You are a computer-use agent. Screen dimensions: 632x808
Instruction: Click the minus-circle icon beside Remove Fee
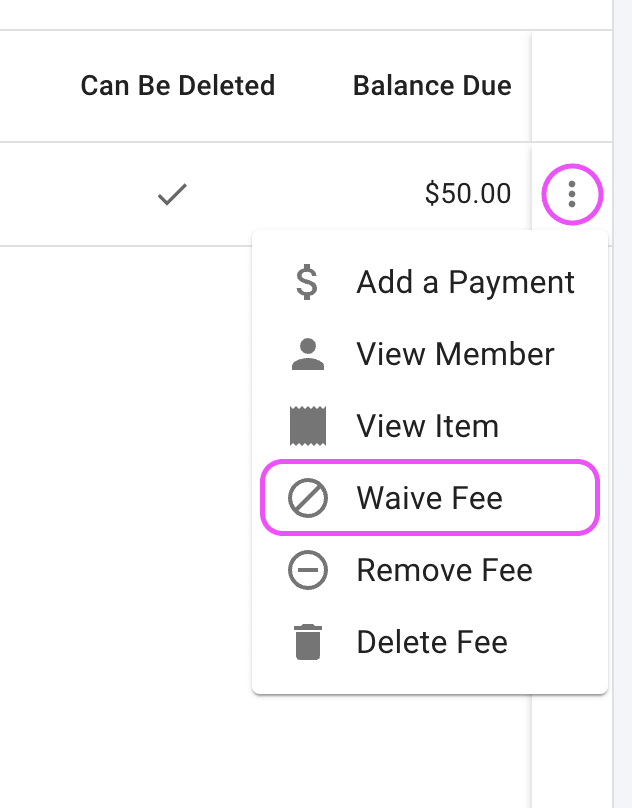pos(308,570)
